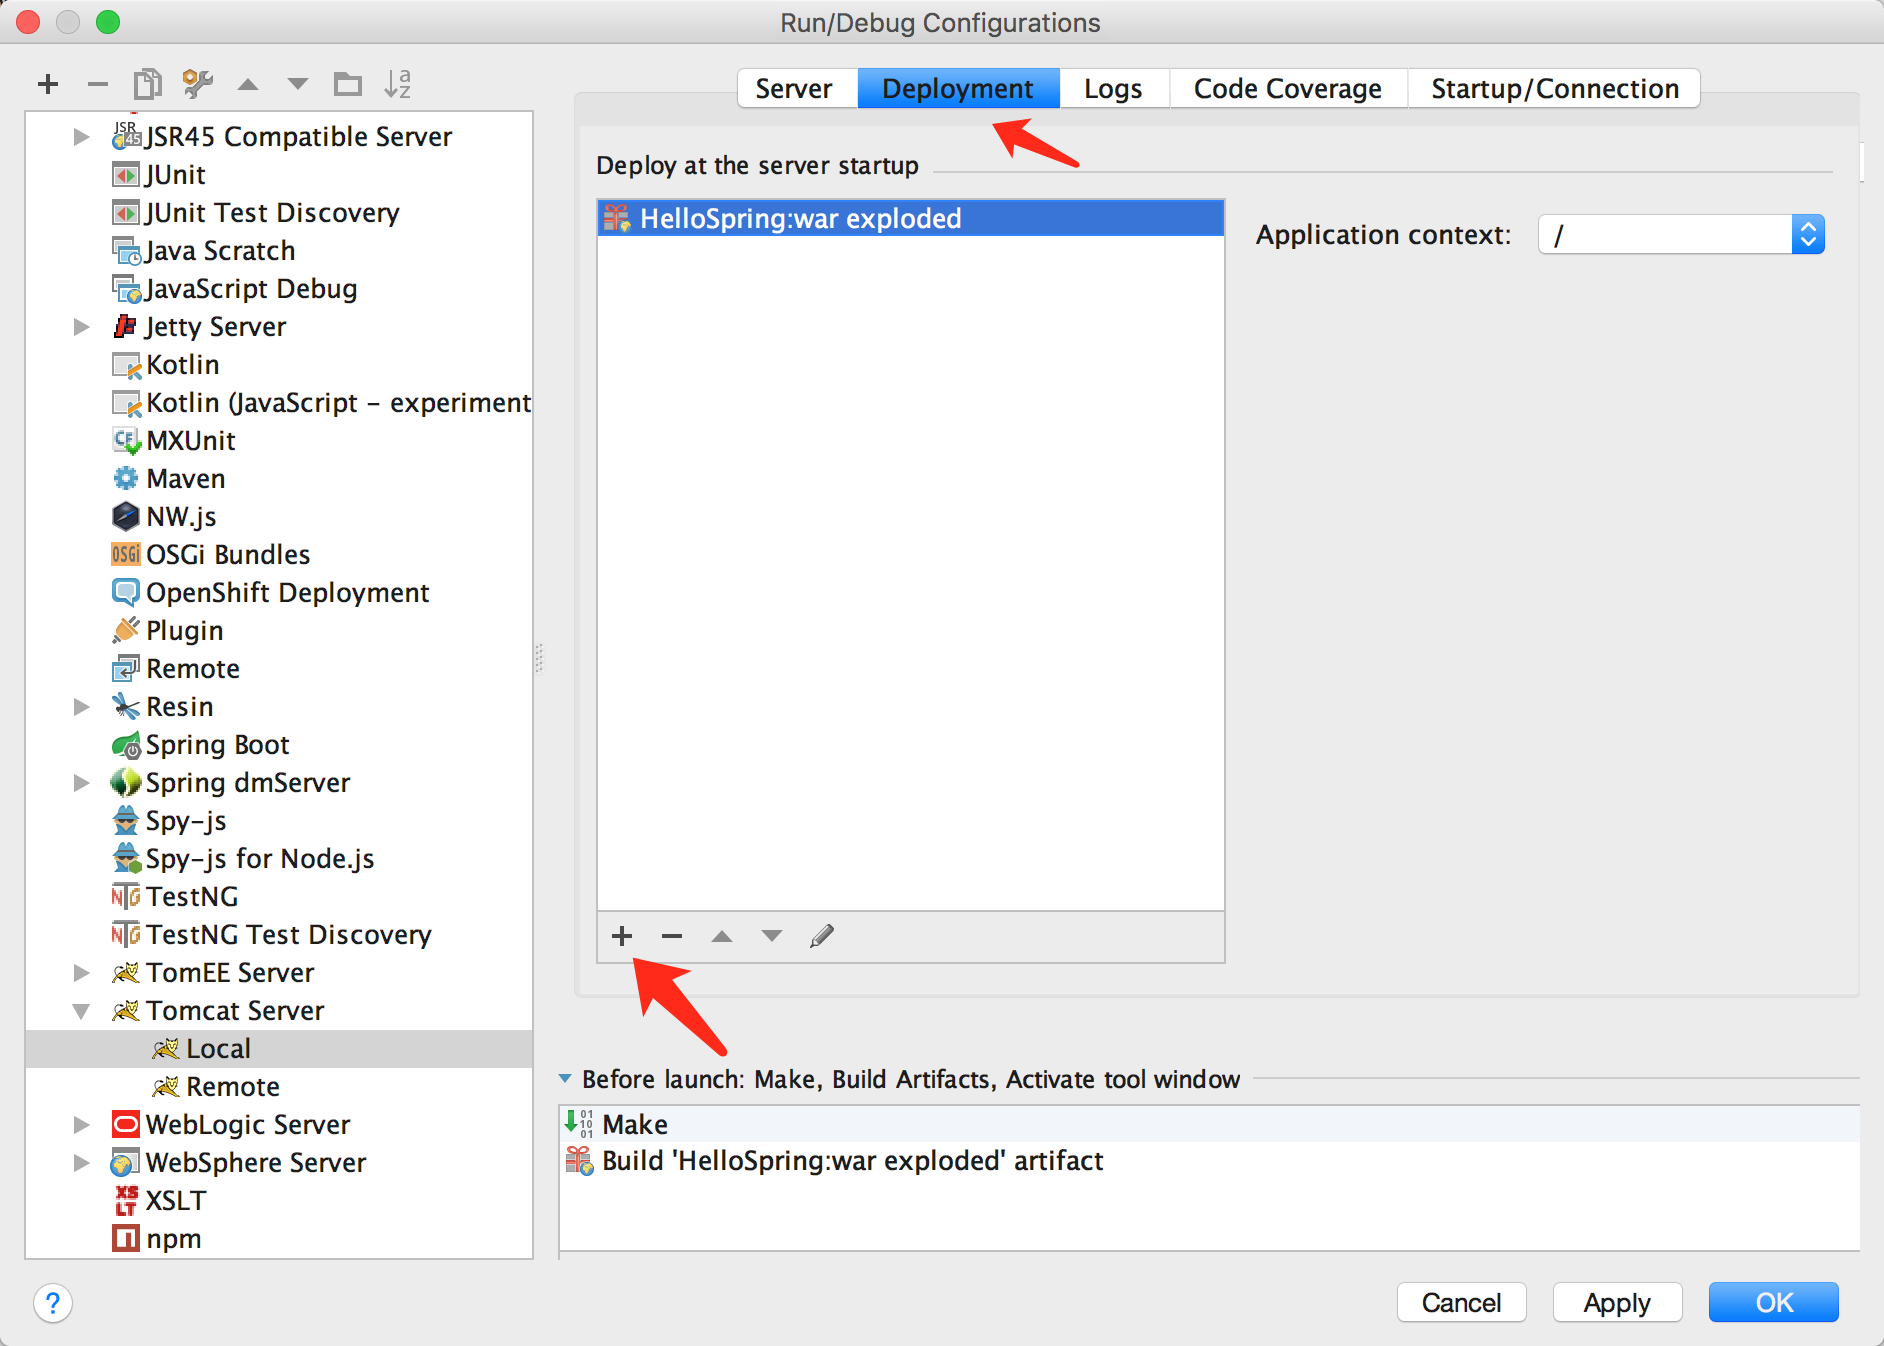Viewport: 1884px width, 1346px height.
Task: Click MXUnit icon in list
Action: [126, 440]
